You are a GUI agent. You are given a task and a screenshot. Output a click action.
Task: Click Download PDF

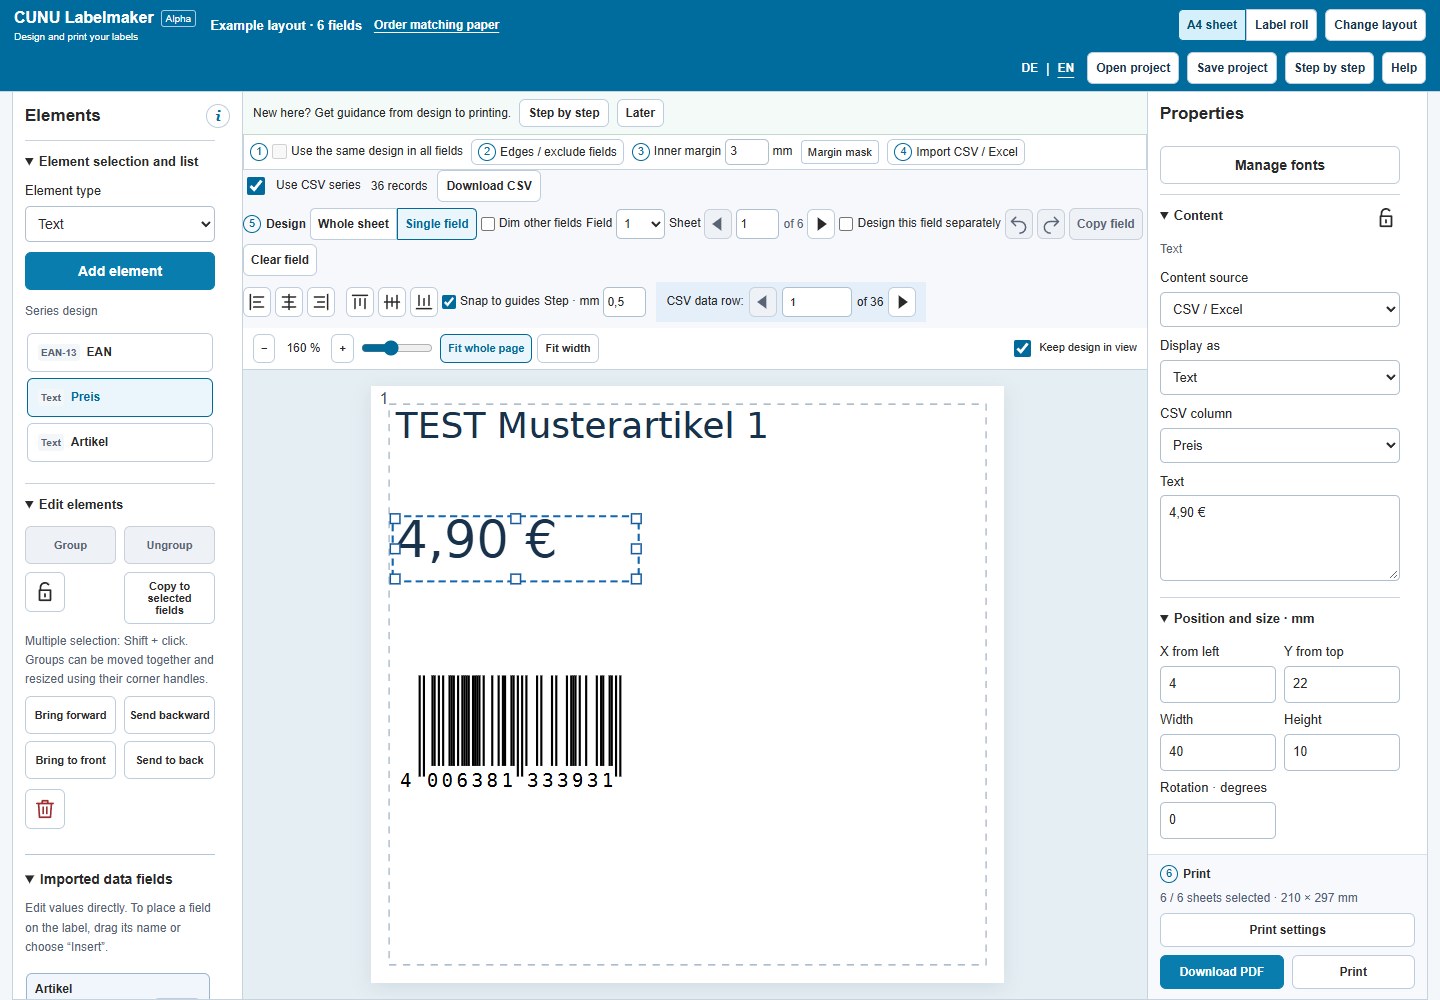pyautogui.click(x=1222, y=972)
